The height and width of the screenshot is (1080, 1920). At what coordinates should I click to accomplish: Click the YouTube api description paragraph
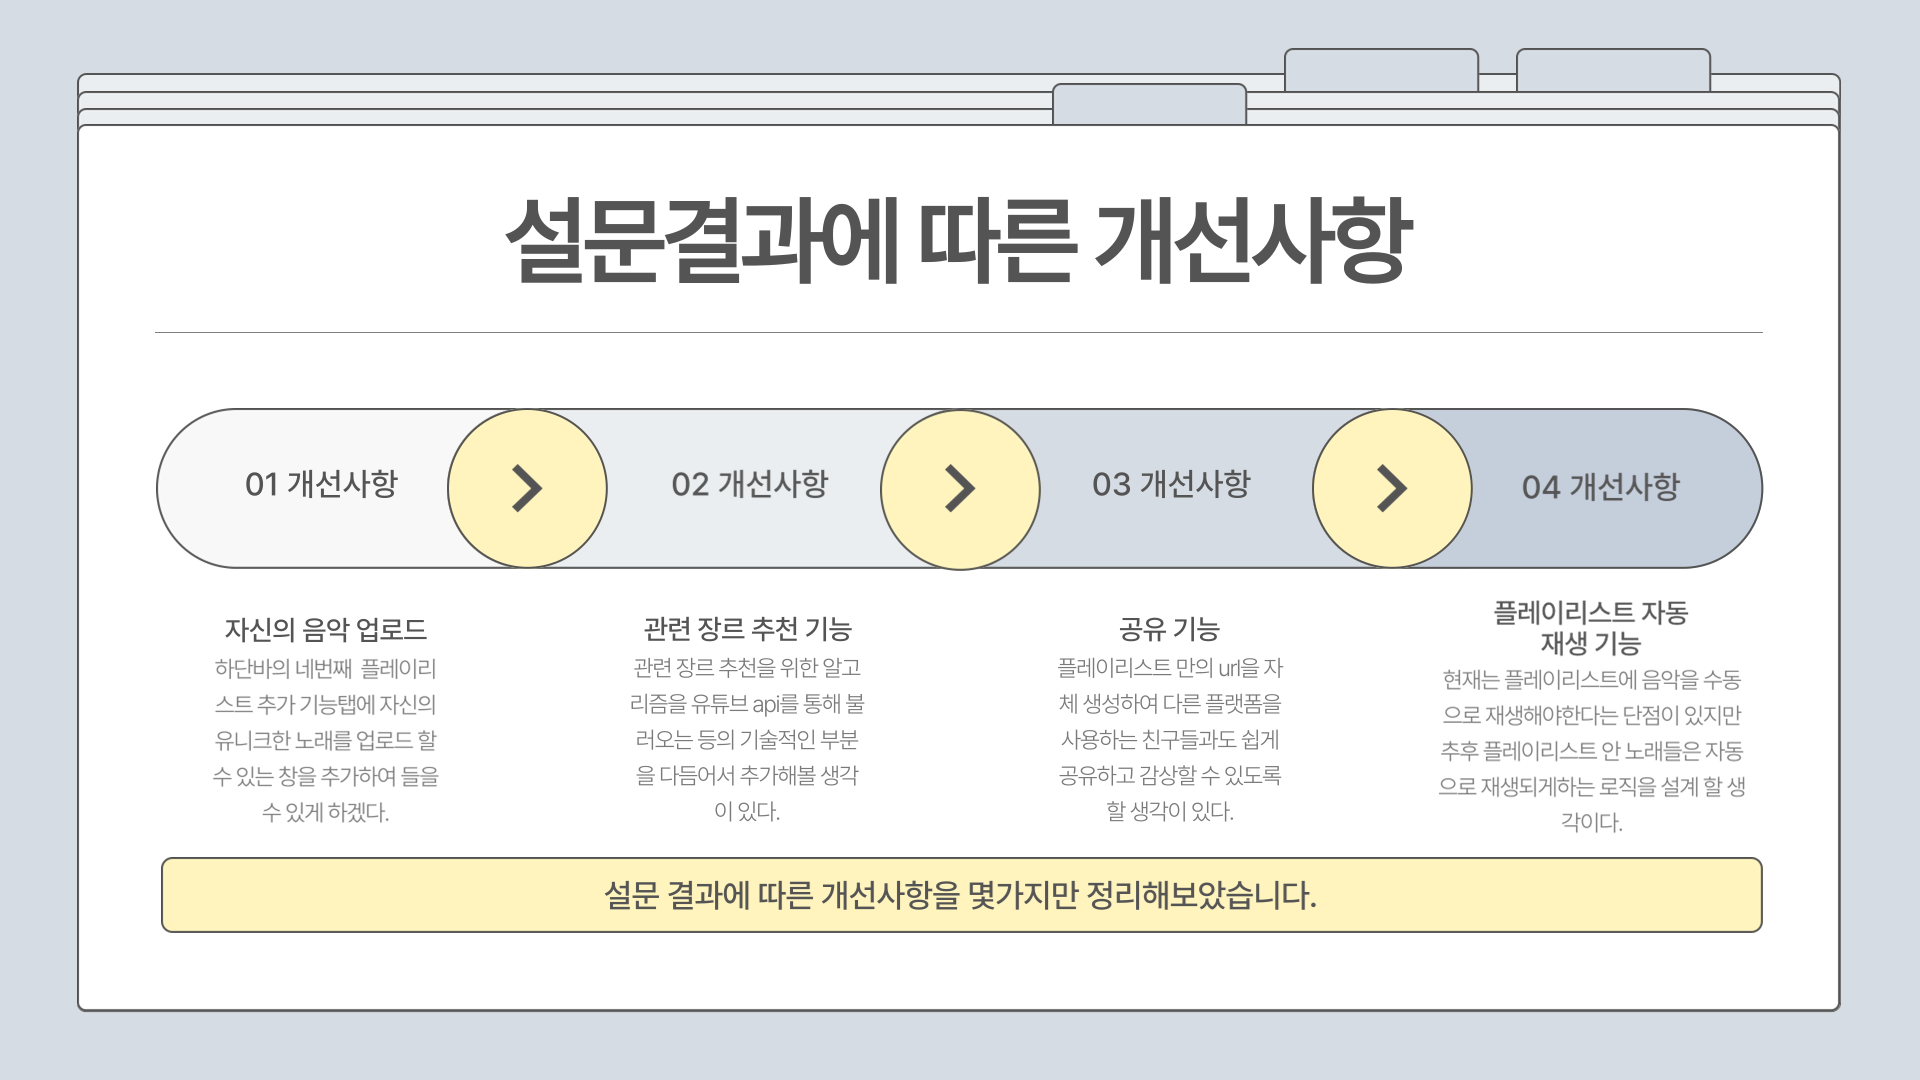coord(747,740)
